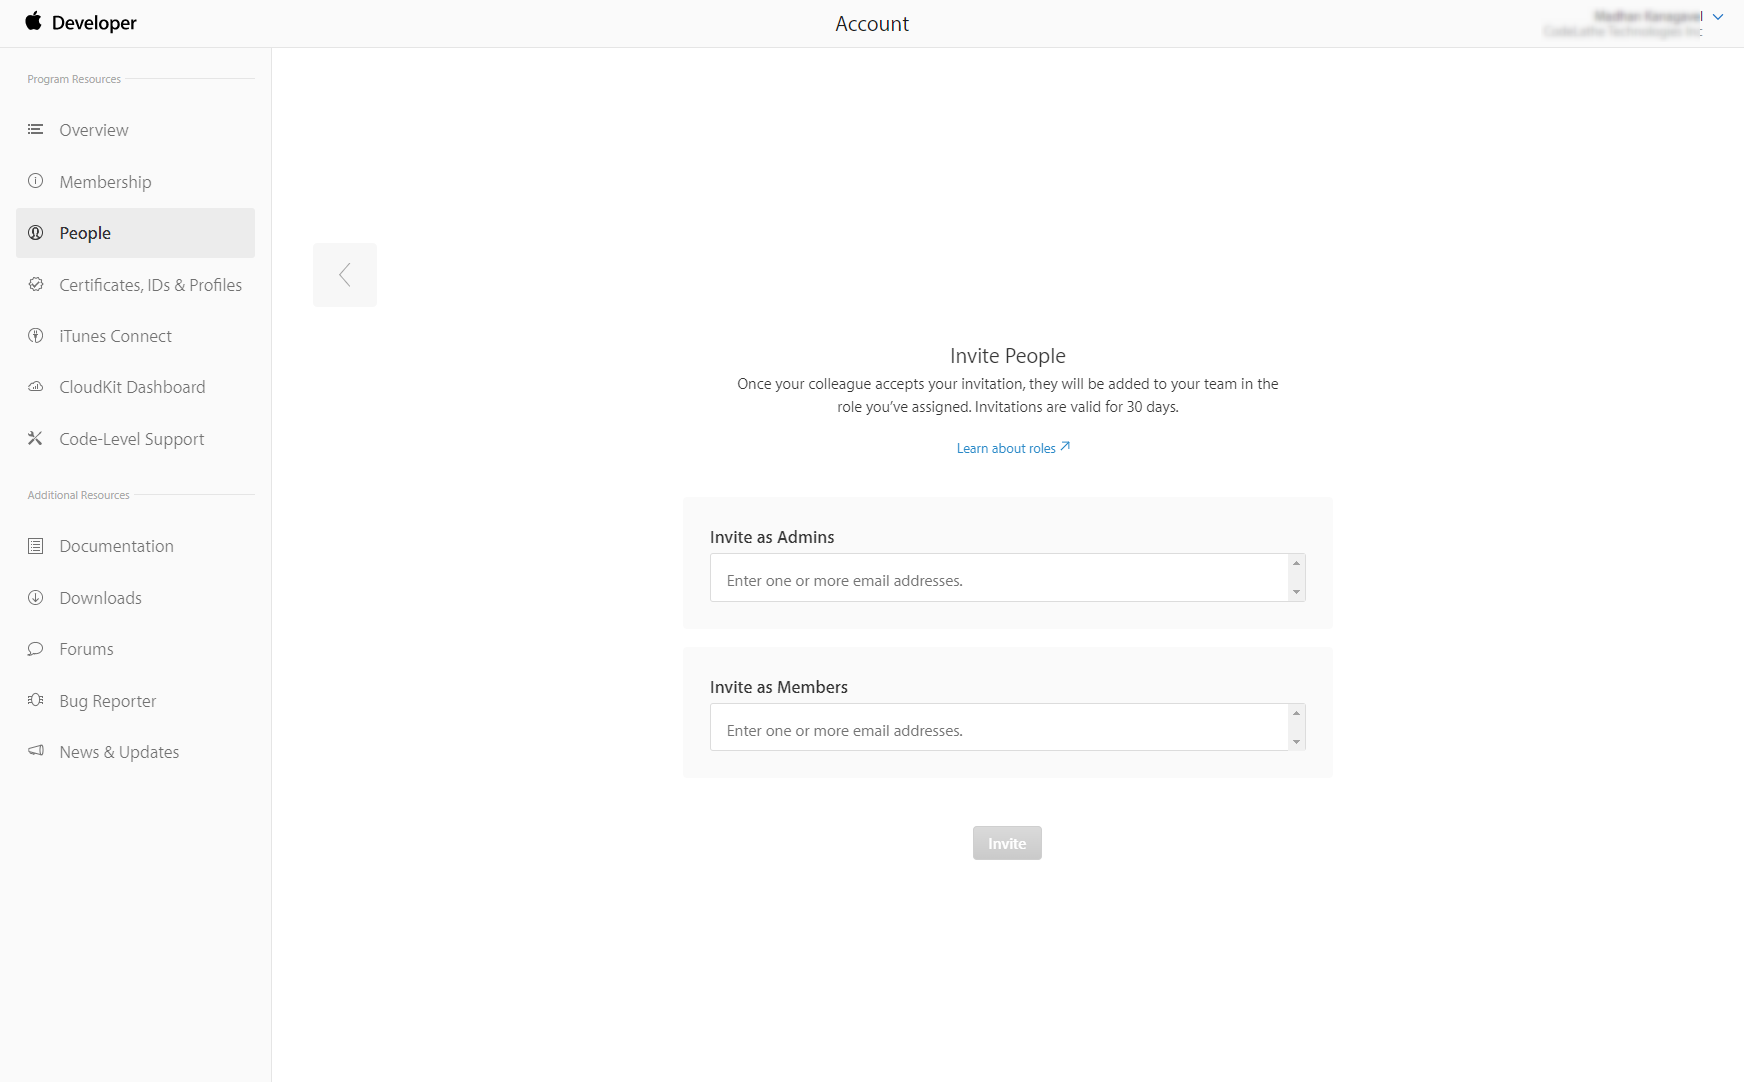Click the Code-Level Support tools icon

35,438
